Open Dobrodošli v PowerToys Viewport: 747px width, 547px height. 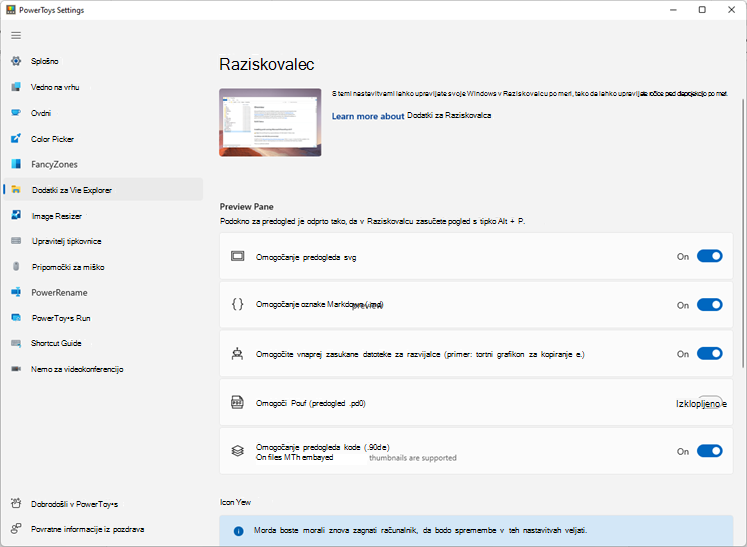coord(103,503)
